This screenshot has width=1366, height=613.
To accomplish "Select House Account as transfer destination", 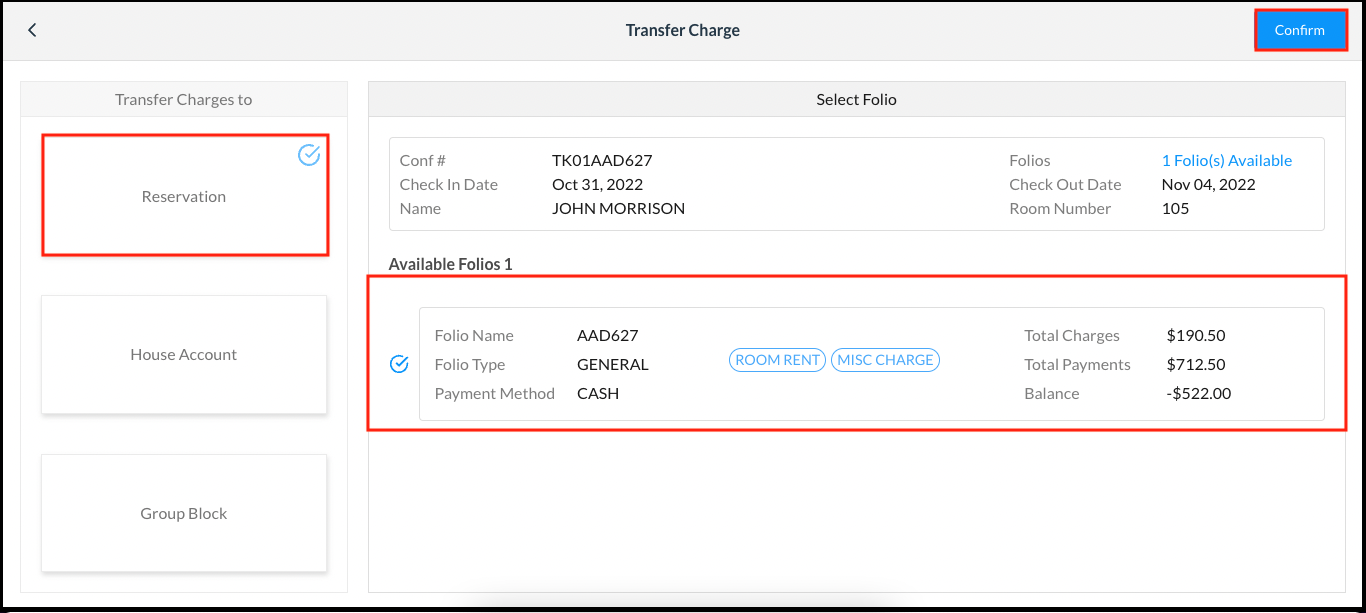I will (x=183, y=354).
